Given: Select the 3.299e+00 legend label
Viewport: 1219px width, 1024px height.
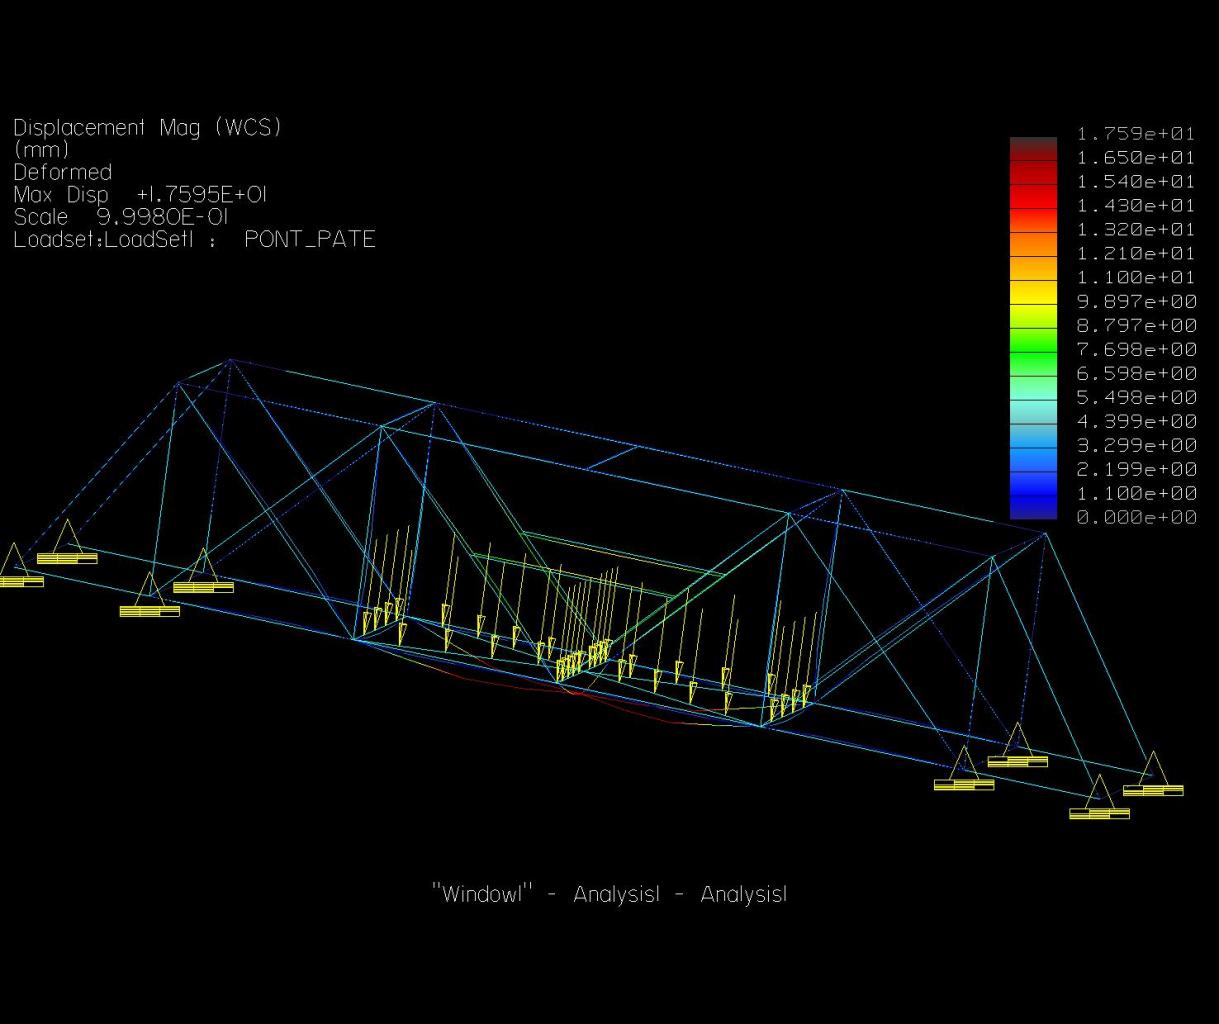Looking at the screenshot, I should (1136, 445).
